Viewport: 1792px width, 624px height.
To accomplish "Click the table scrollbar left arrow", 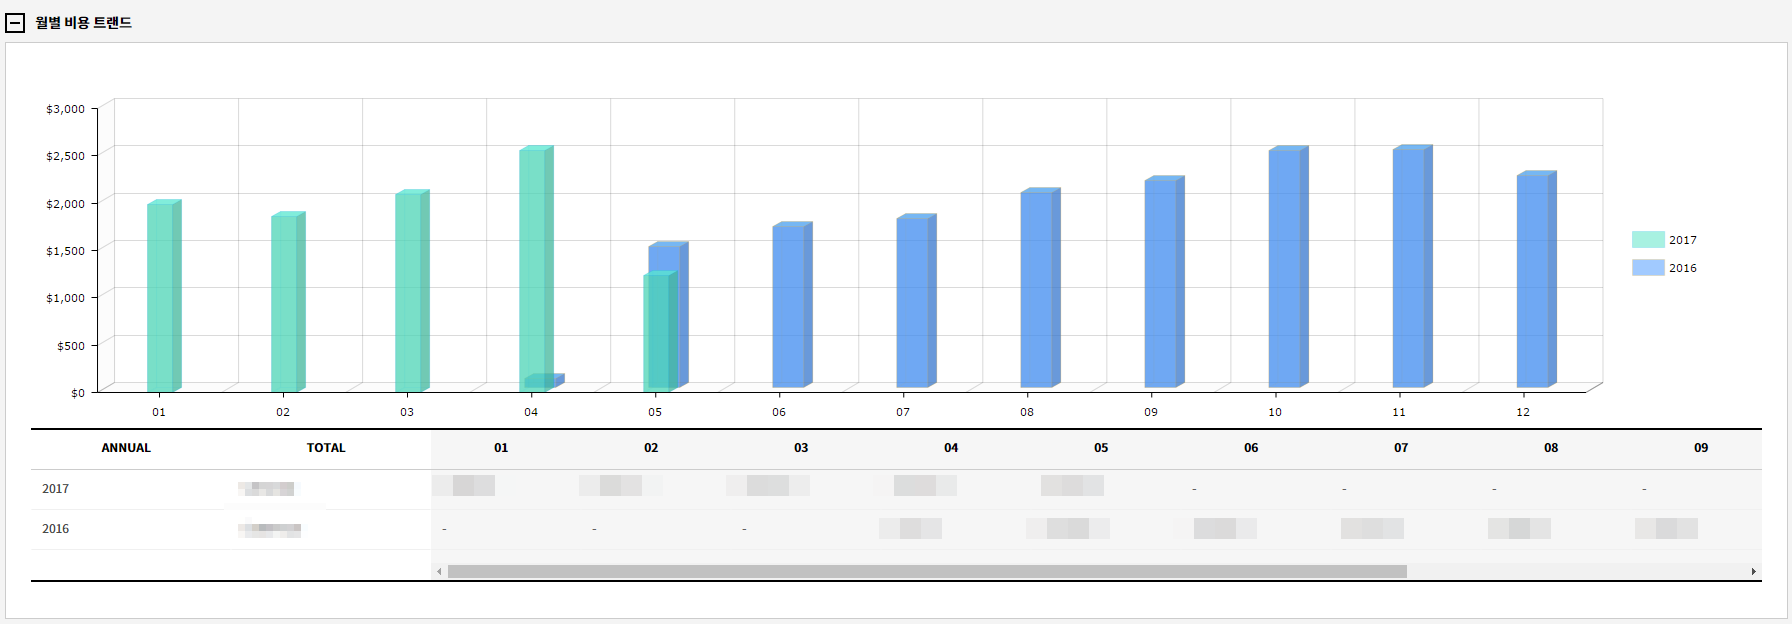I will (439, 572).
